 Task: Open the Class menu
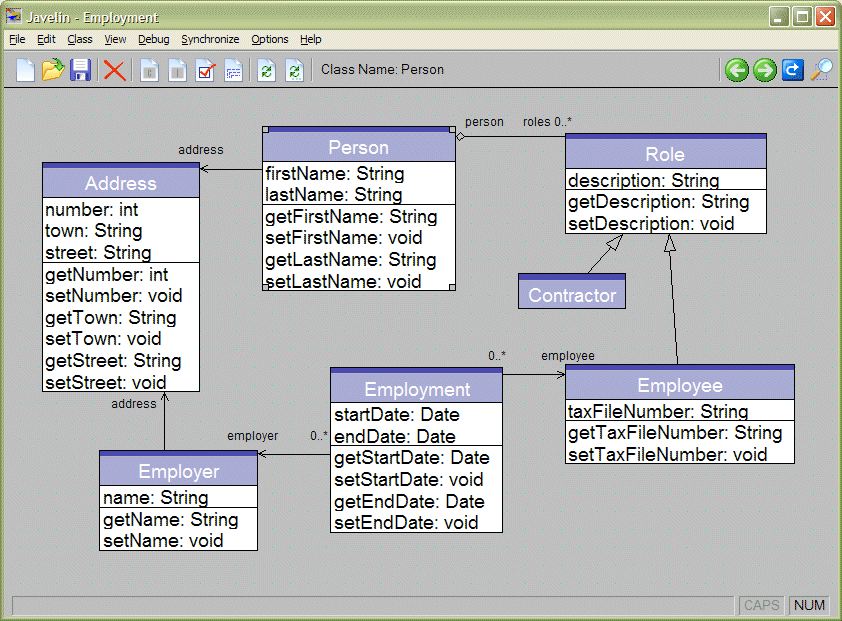[80, 39]
